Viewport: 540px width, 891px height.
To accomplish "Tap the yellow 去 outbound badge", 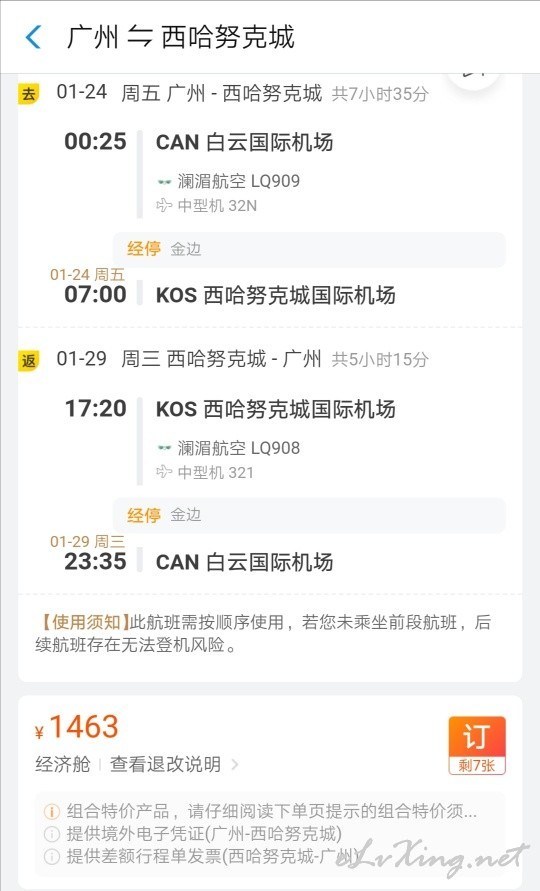I will coord(28,93).
